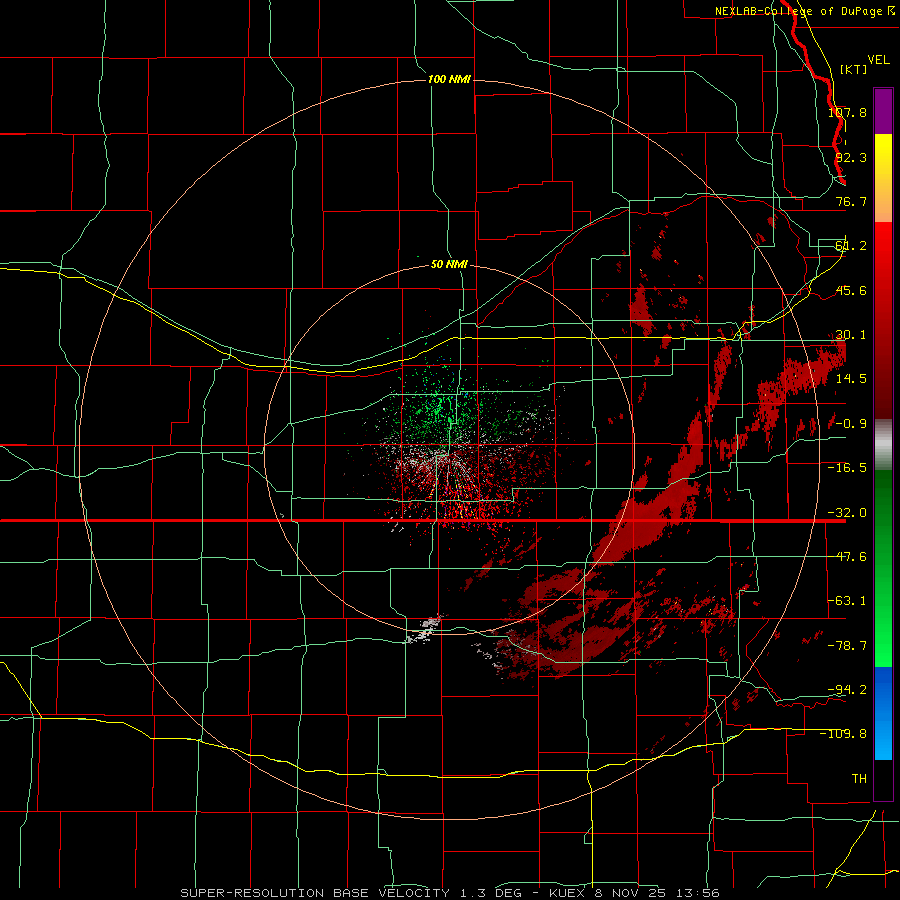Click the 100 NMI range ring label
The height and width of the screenshot is (900, 900).
[x=449, y=79]
